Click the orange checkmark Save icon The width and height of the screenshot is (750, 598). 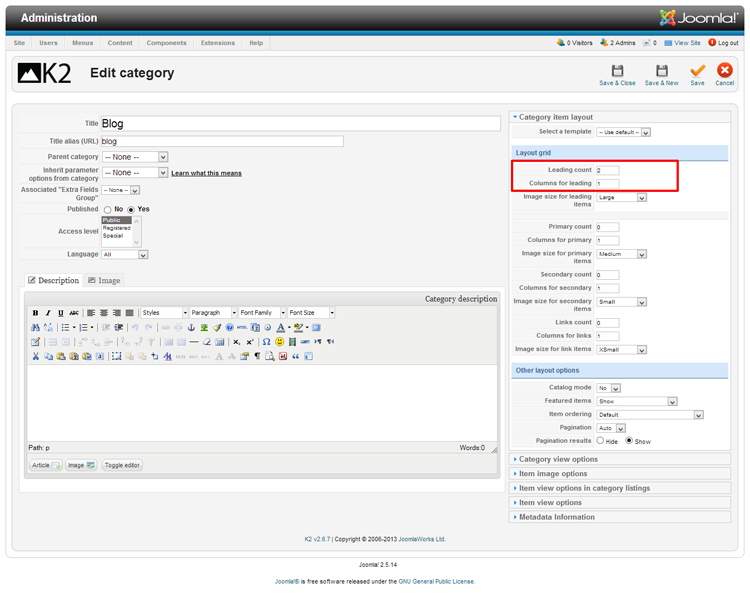[697, 74]
